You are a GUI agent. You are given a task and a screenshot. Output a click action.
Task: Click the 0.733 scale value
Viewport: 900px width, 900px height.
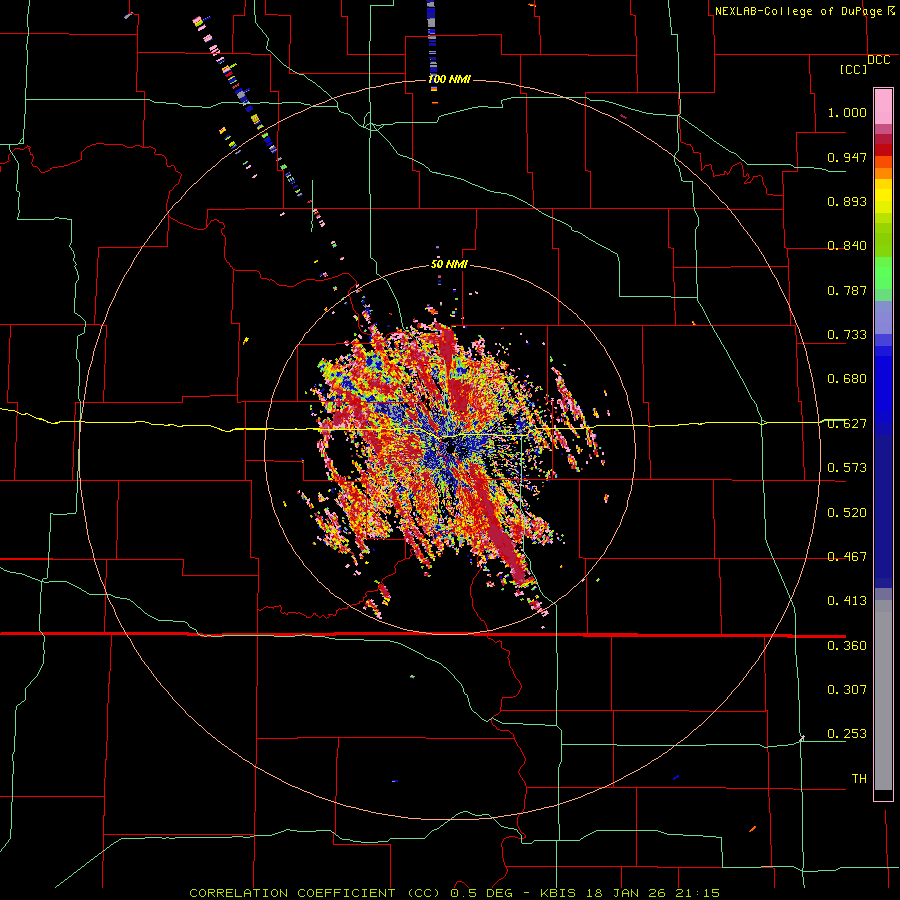tap(847, 335)
